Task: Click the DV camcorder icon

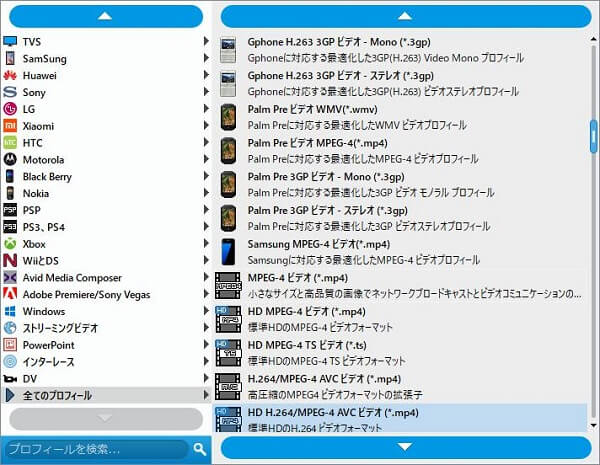Action: [10, 379]
